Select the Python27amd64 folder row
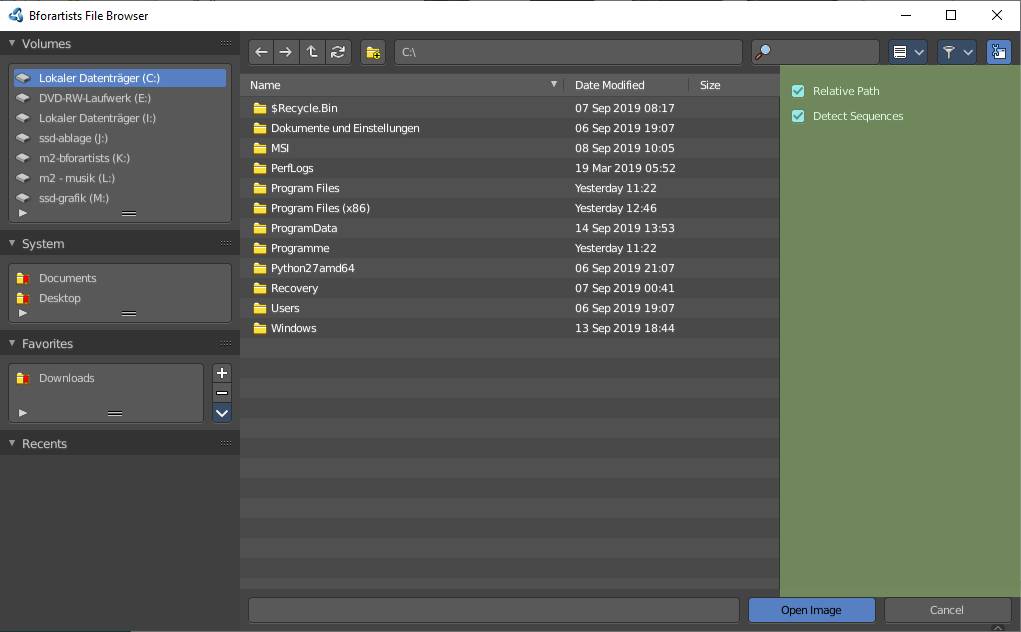This screenshot has height=632, width=1021. click(510, 268)
